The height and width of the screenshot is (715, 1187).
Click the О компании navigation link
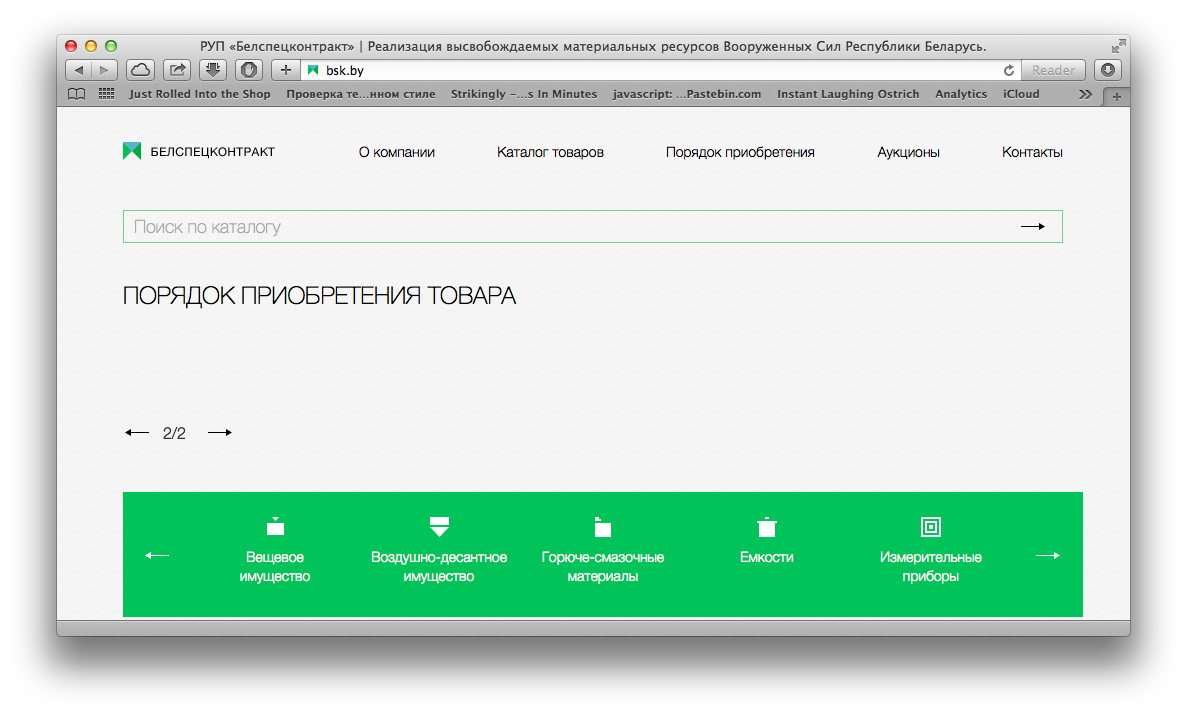click(396, 152)
